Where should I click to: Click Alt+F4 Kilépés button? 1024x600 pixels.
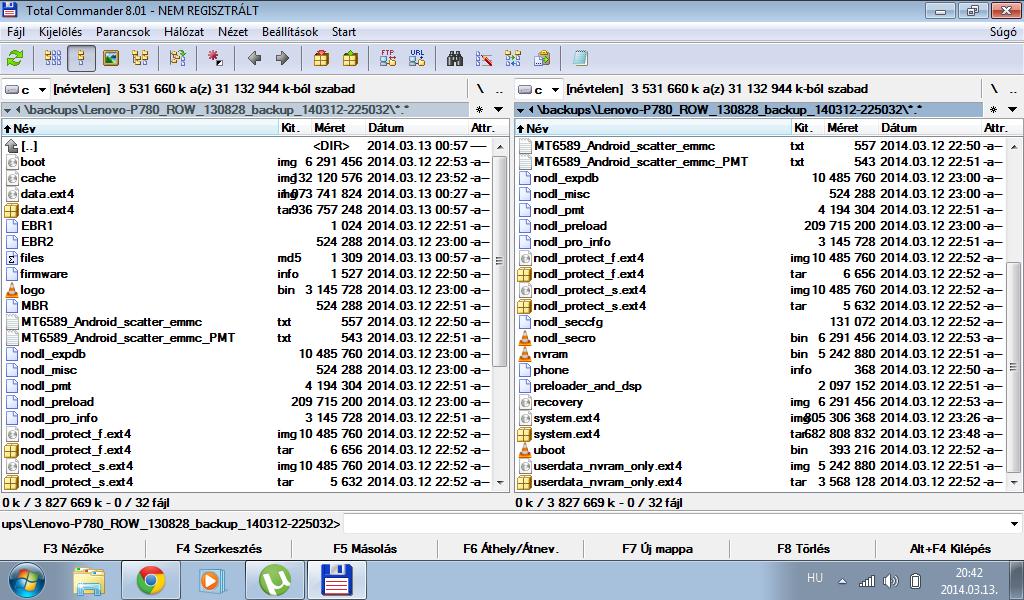click(950, 549)
